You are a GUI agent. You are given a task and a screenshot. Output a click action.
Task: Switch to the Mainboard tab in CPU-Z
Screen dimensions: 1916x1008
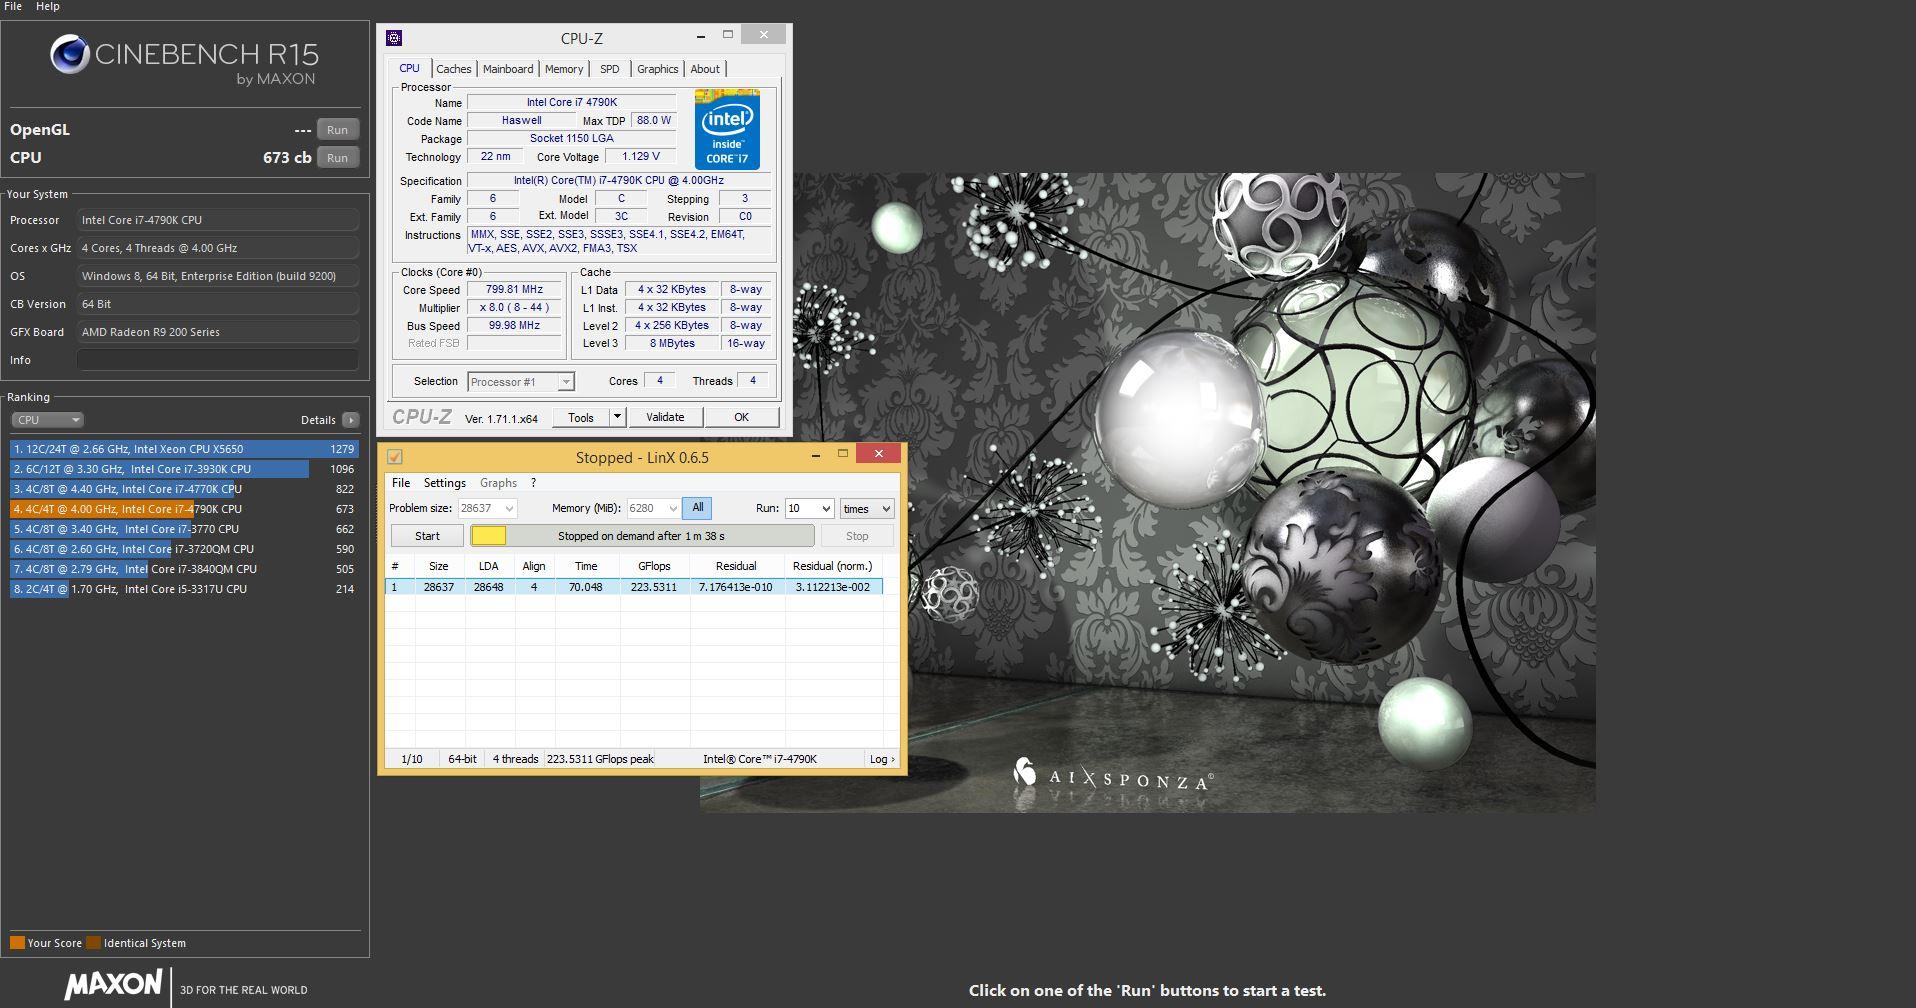tap(508, 69)
